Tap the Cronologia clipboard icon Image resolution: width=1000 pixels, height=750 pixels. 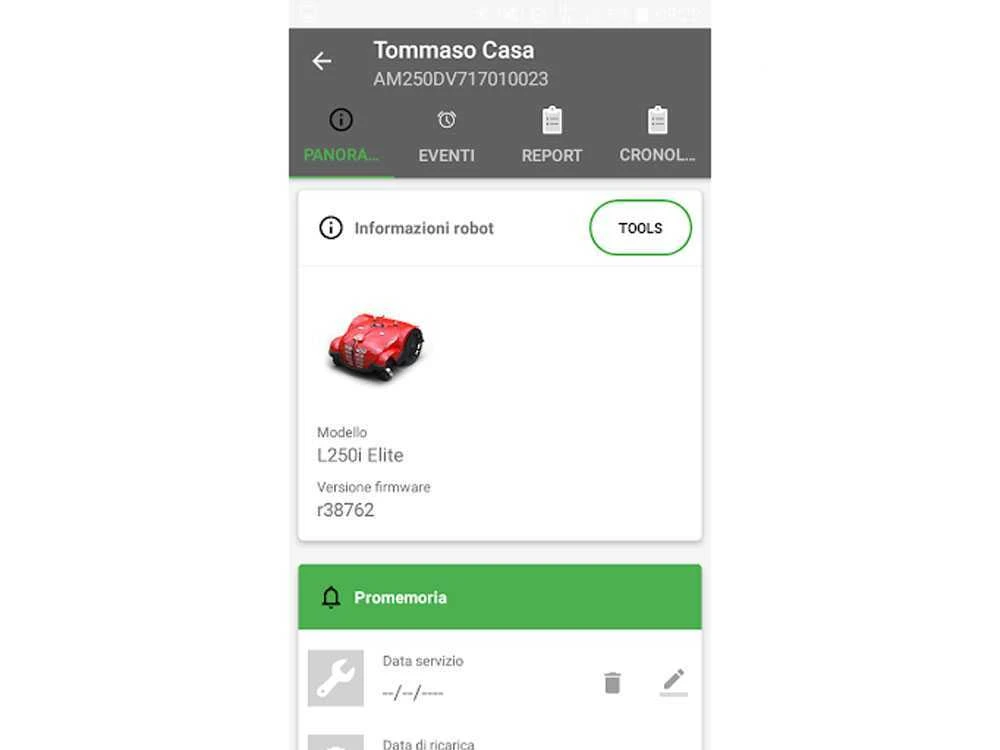point(658,121)
